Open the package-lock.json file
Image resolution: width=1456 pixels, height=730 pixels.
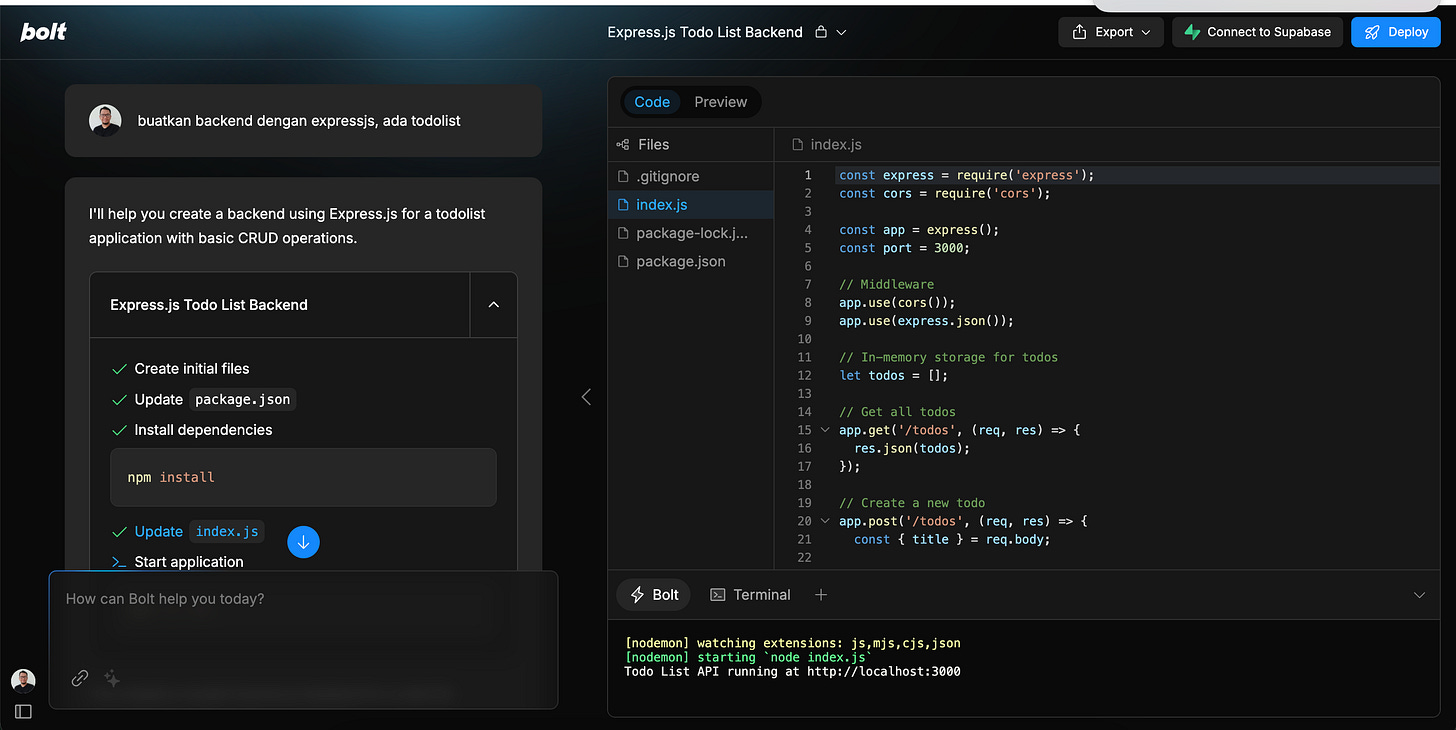pos(691,233)
